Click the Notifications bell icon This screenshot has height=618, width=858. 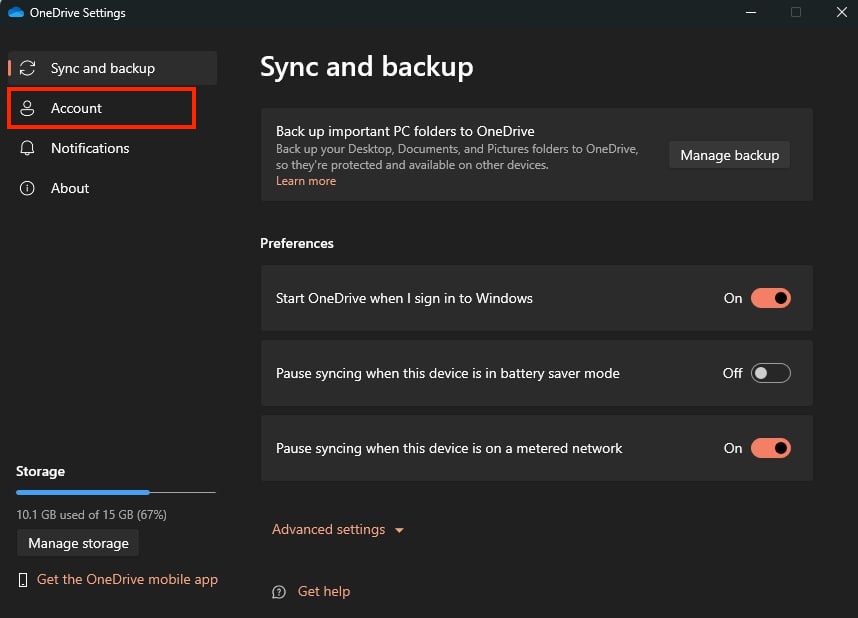[x=28, y=148]
